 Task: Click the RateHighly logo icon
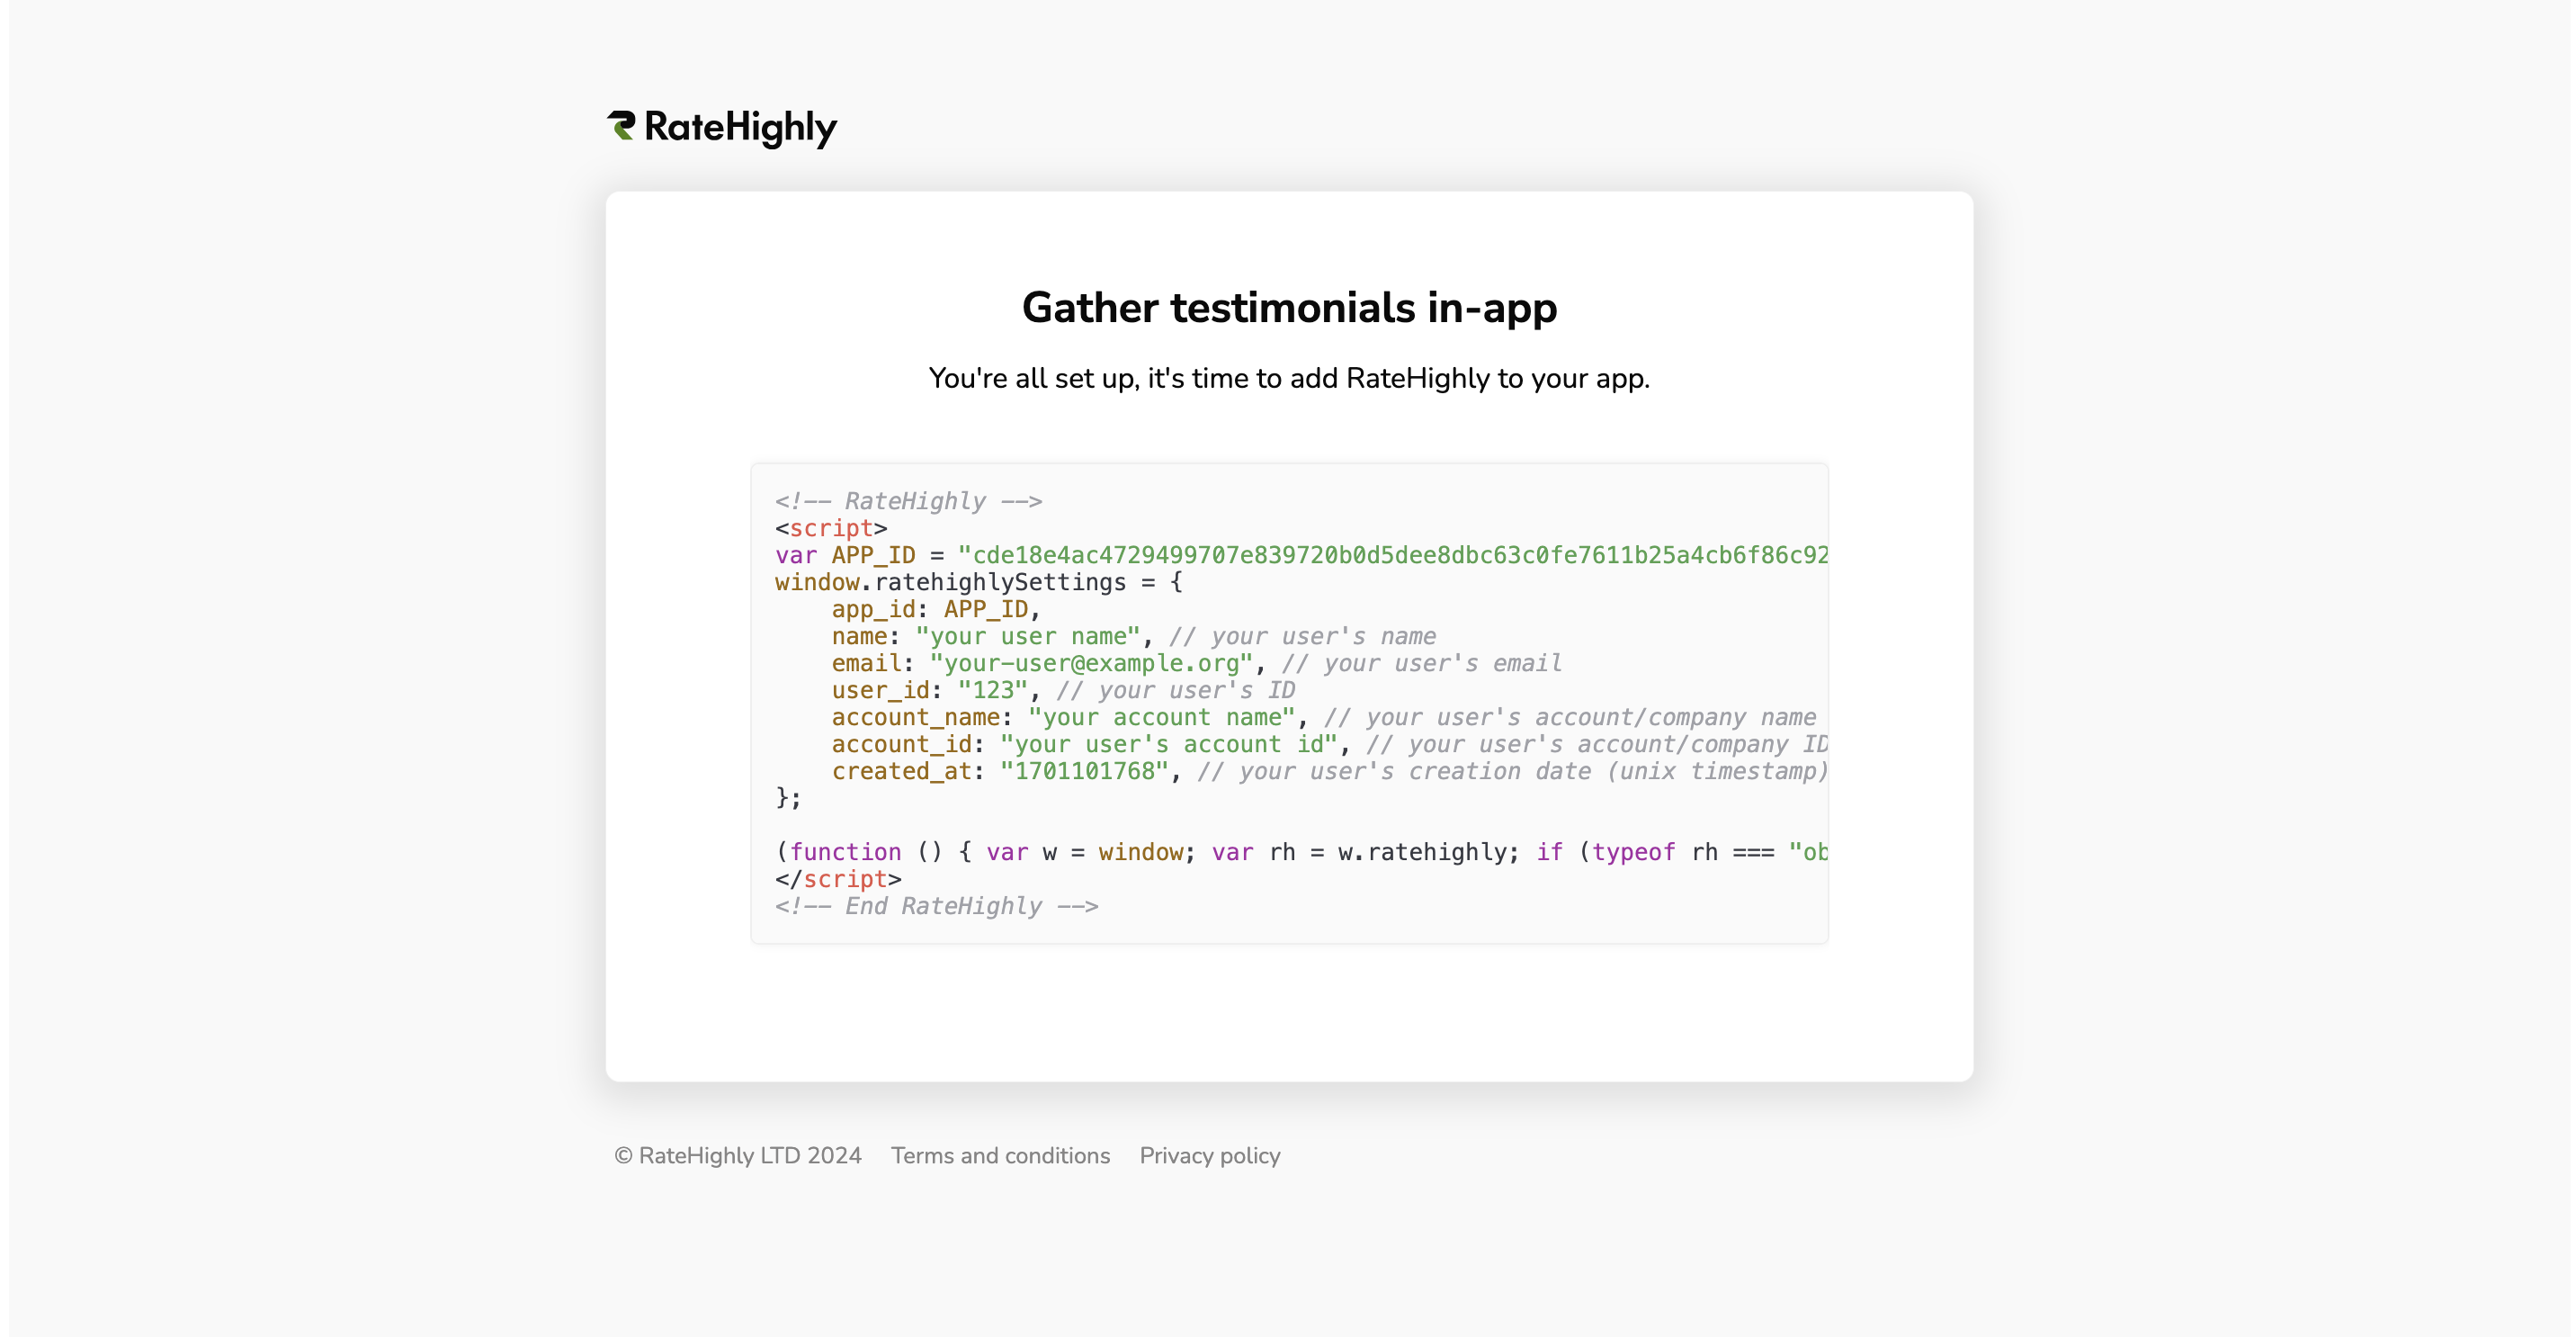point(621,126)
